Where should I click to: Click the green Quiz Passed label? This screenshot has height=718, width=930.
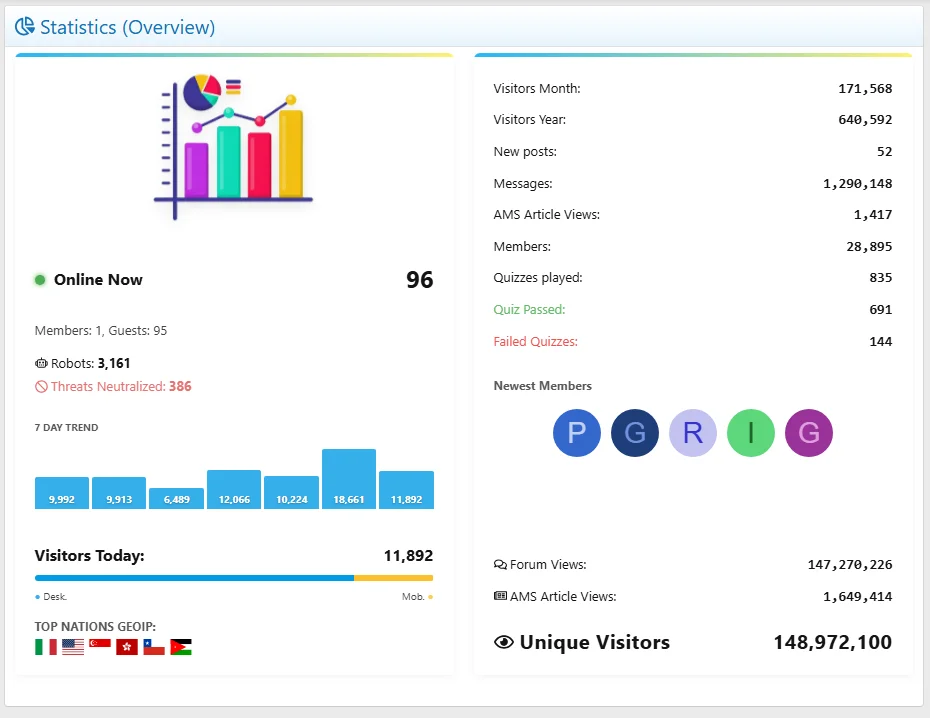coord(529,310)
